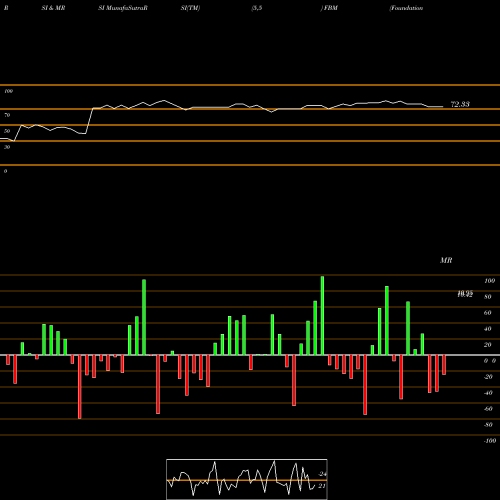Click the 60 label on the MR axis
500x500 pixels.
(x=488, y=313)
